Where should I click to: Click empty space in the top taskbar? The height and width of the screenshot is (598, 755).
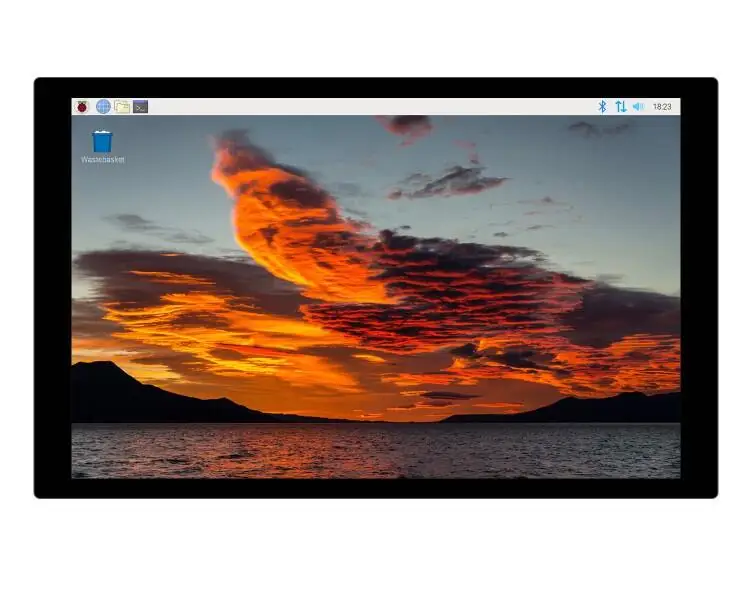click(370, 106)
